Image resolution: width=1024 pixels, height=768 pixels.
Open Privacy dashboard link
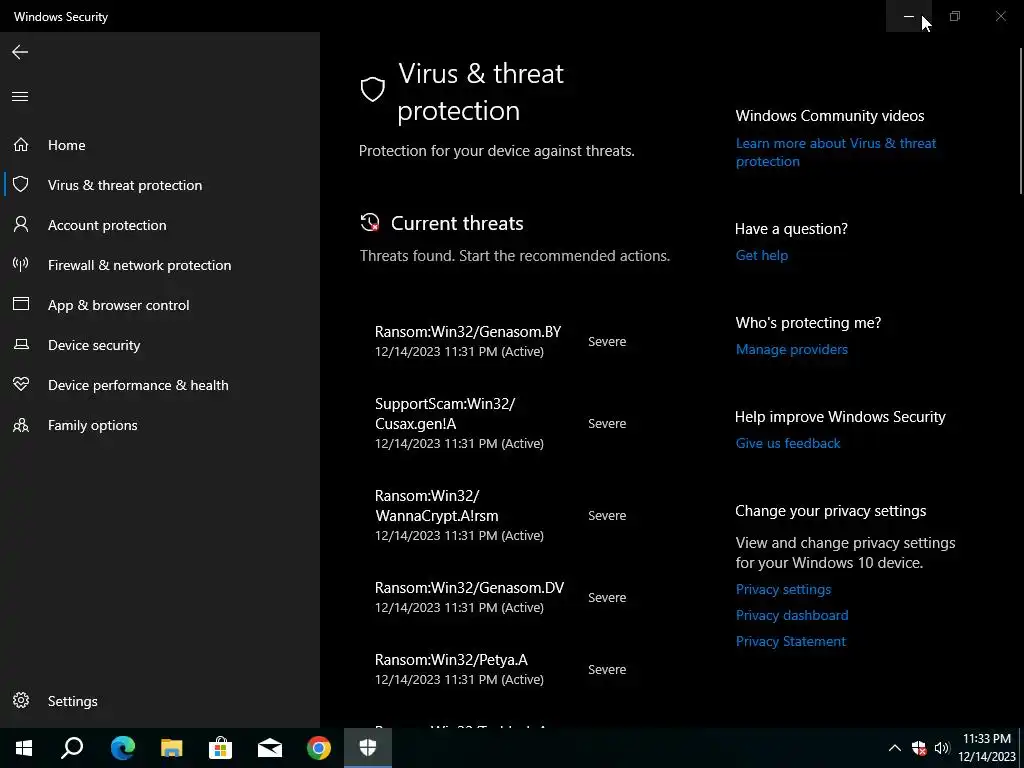[x=792, y=615]
